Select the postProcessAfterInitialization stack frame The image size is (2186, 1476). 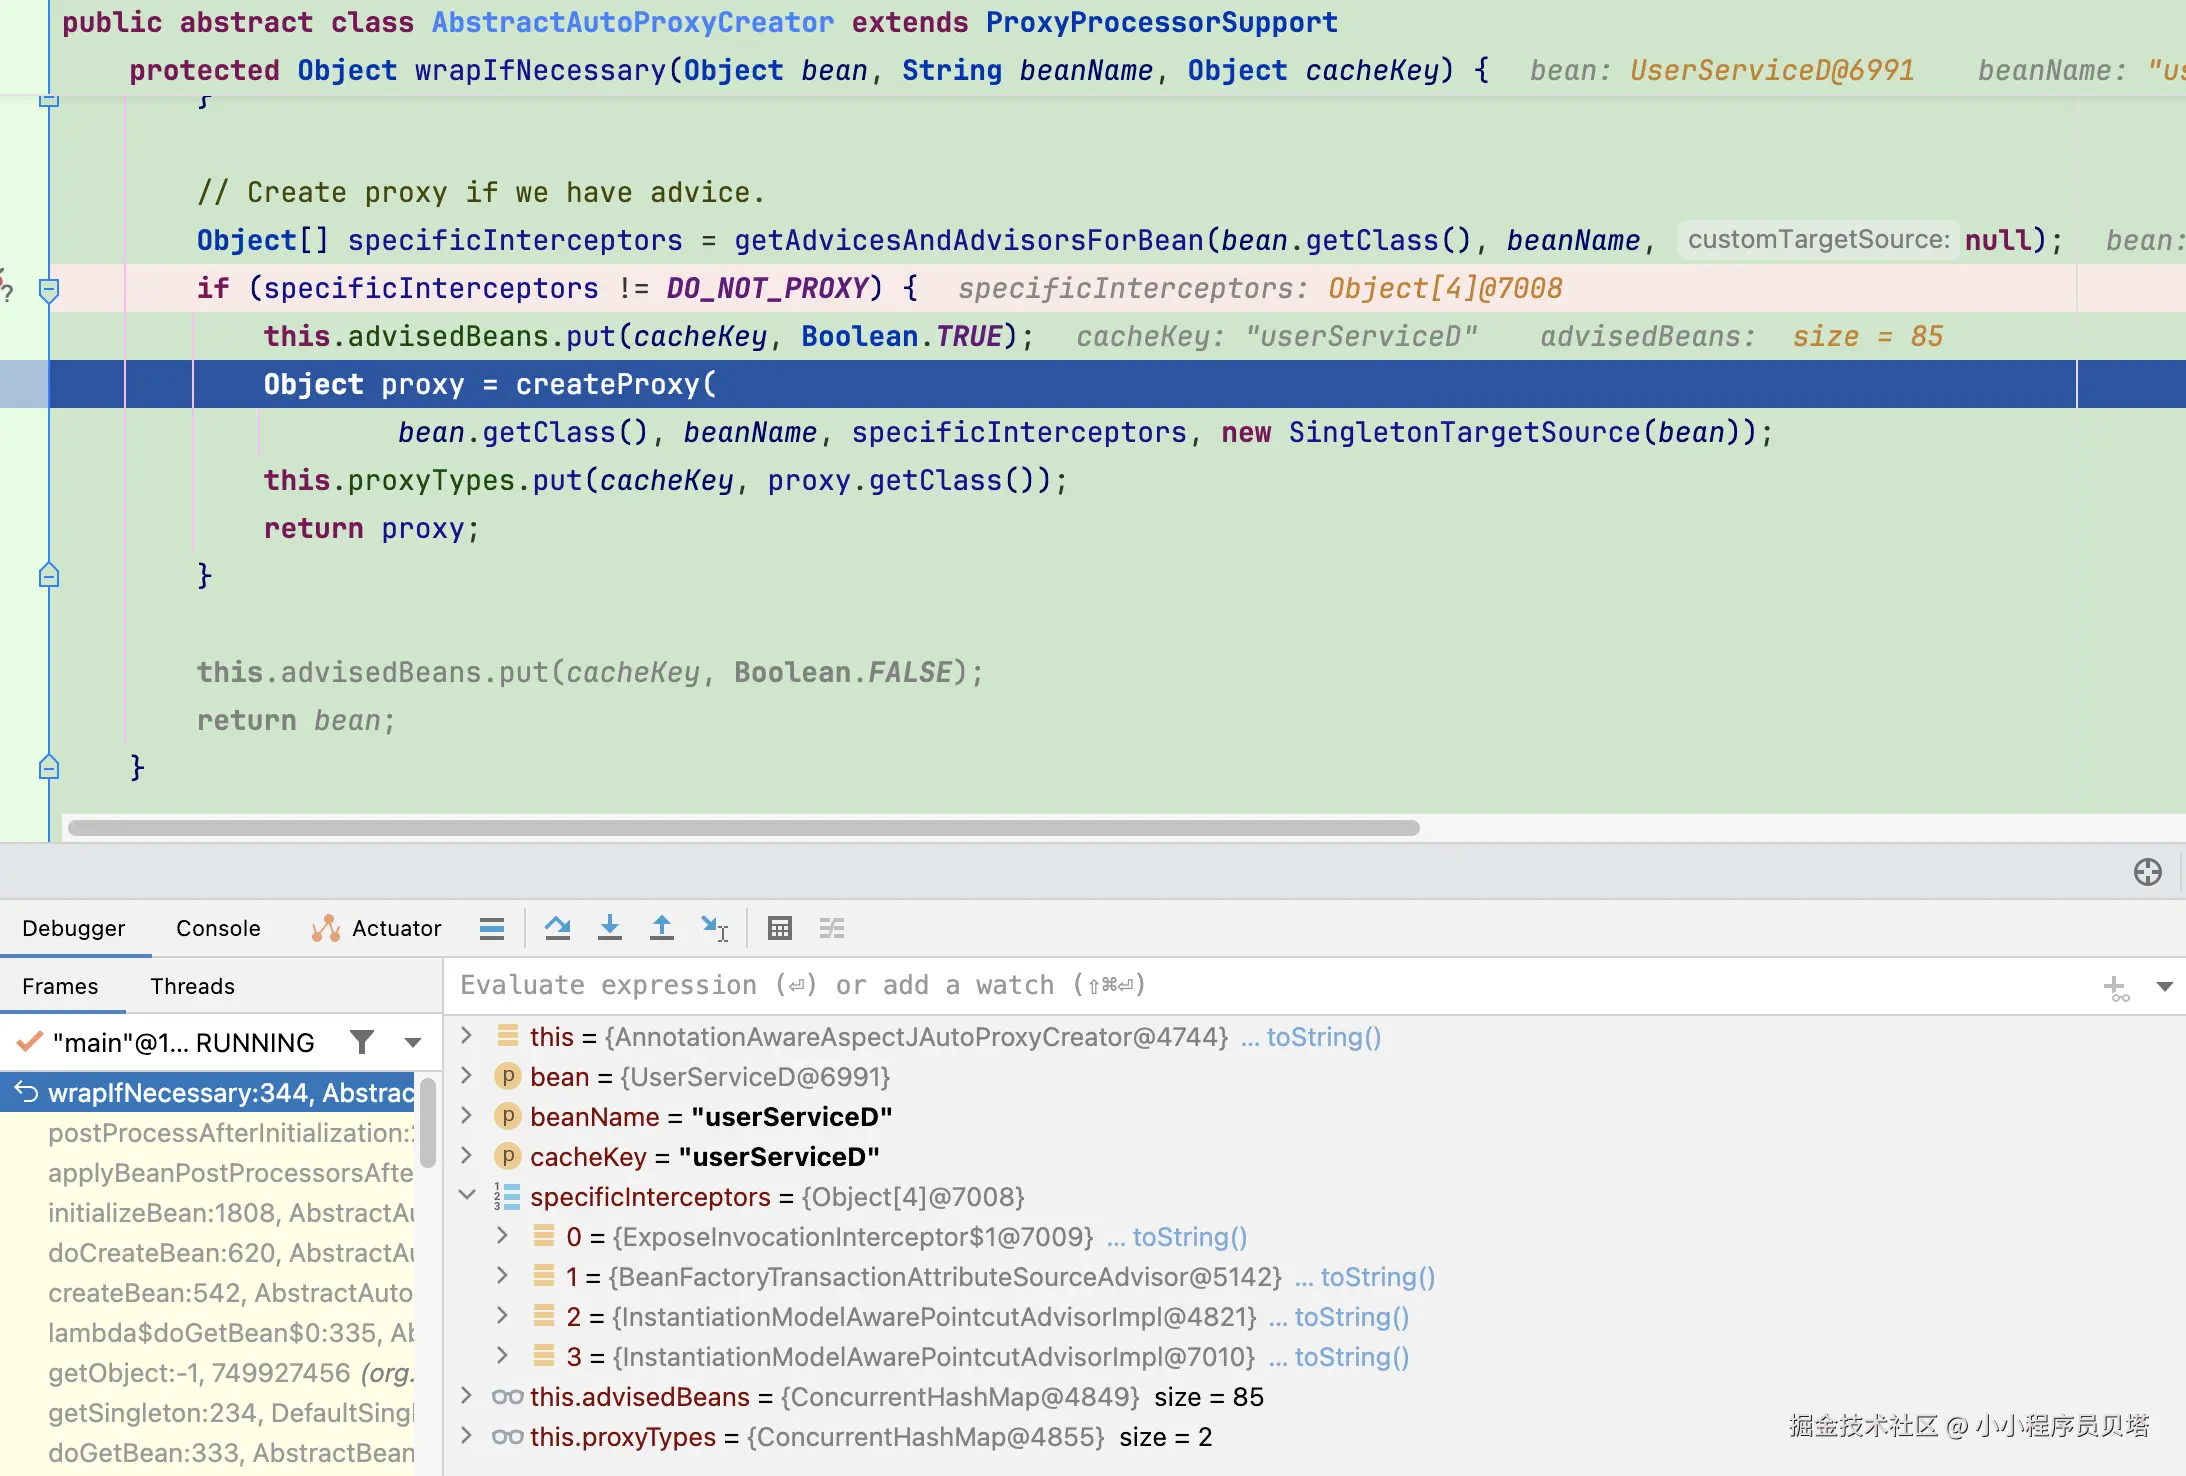pos(230,1133)
